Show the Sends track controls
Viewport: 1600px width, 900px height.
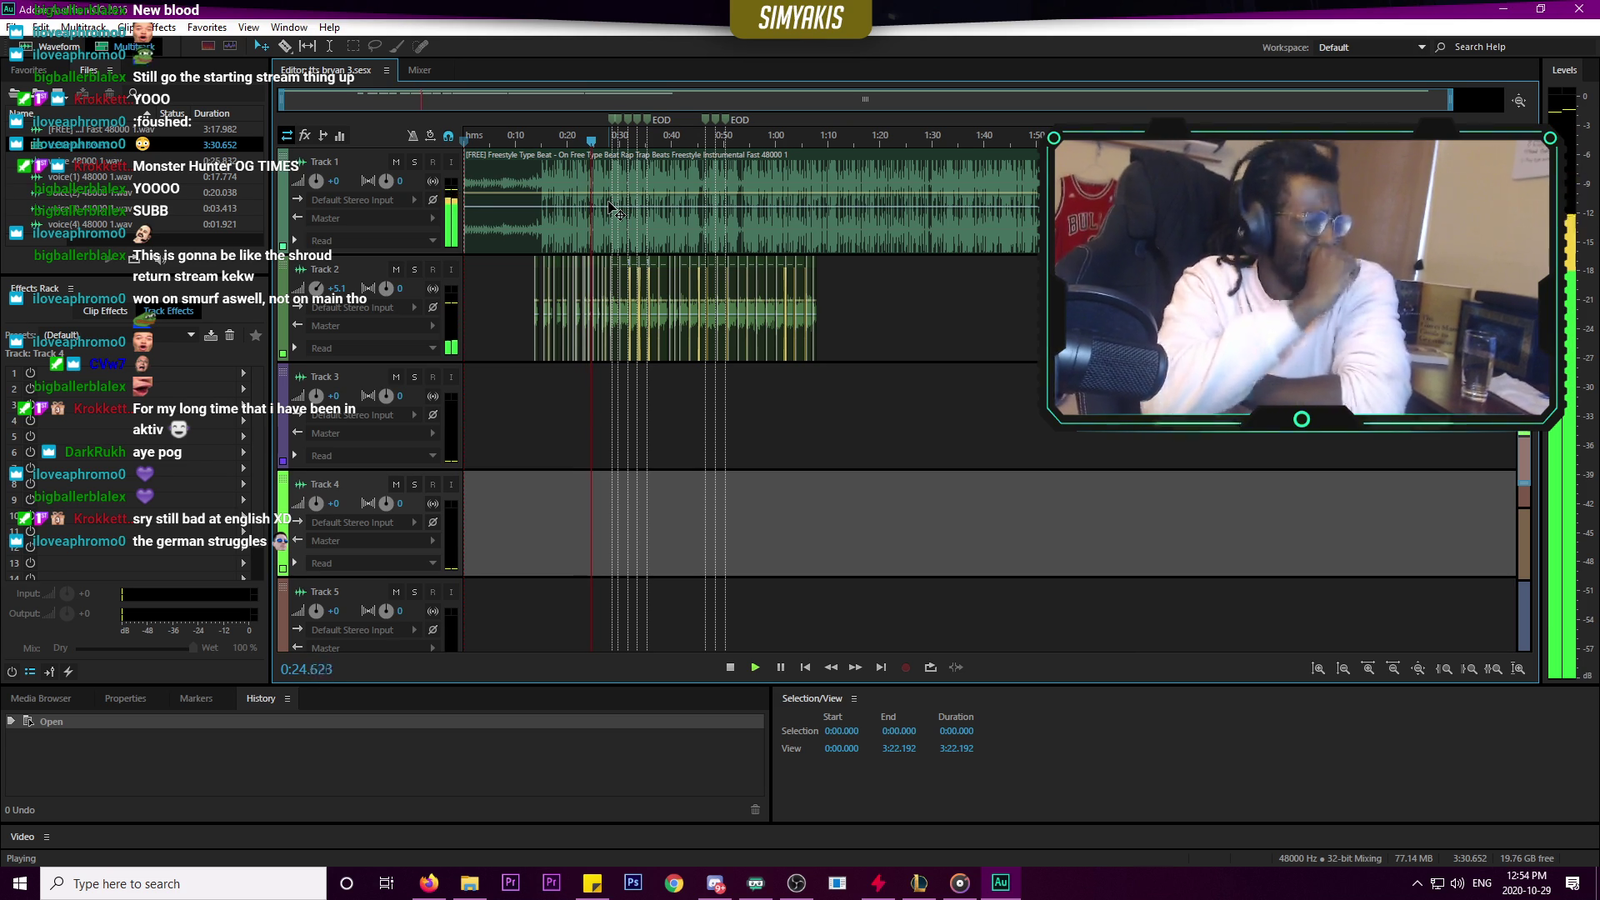pyautogui.click(x=322, y=135)
